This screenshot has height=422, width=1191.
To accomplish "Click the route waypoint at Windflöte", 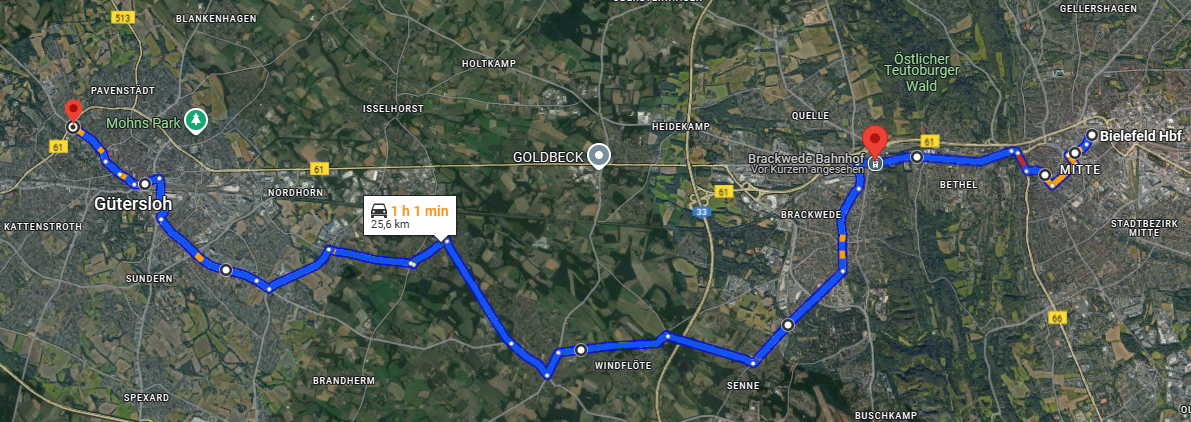I will pyautogui.click(x=581, y=350).
